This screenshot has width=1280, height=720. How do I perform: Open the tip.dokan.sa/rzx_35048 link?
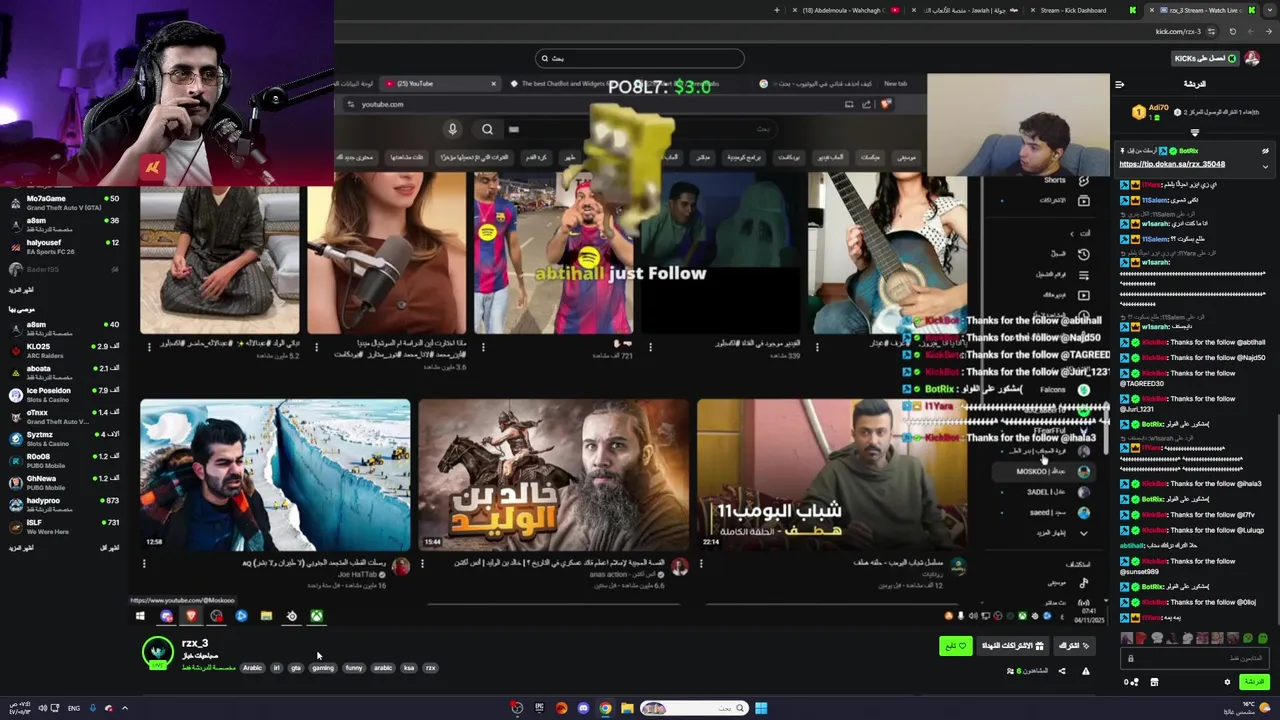pos(1172,164)
